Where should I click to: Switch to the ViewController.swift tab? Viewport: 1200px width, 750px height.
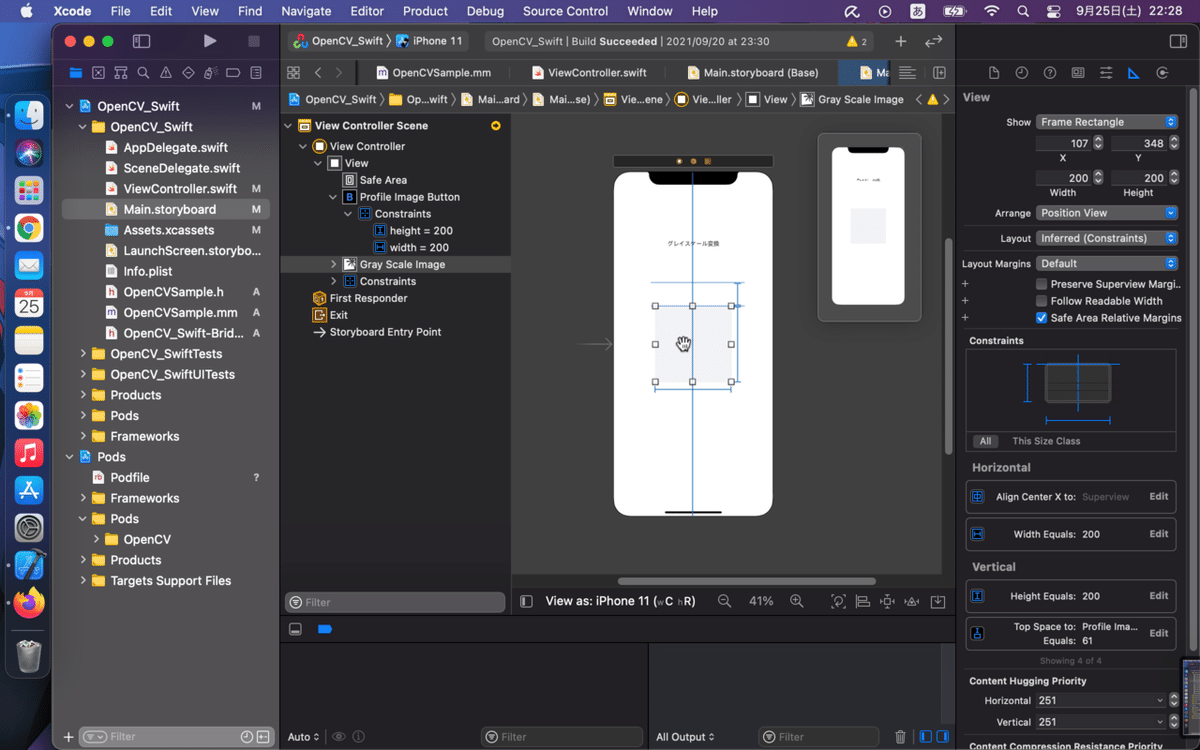click(597, 73)
